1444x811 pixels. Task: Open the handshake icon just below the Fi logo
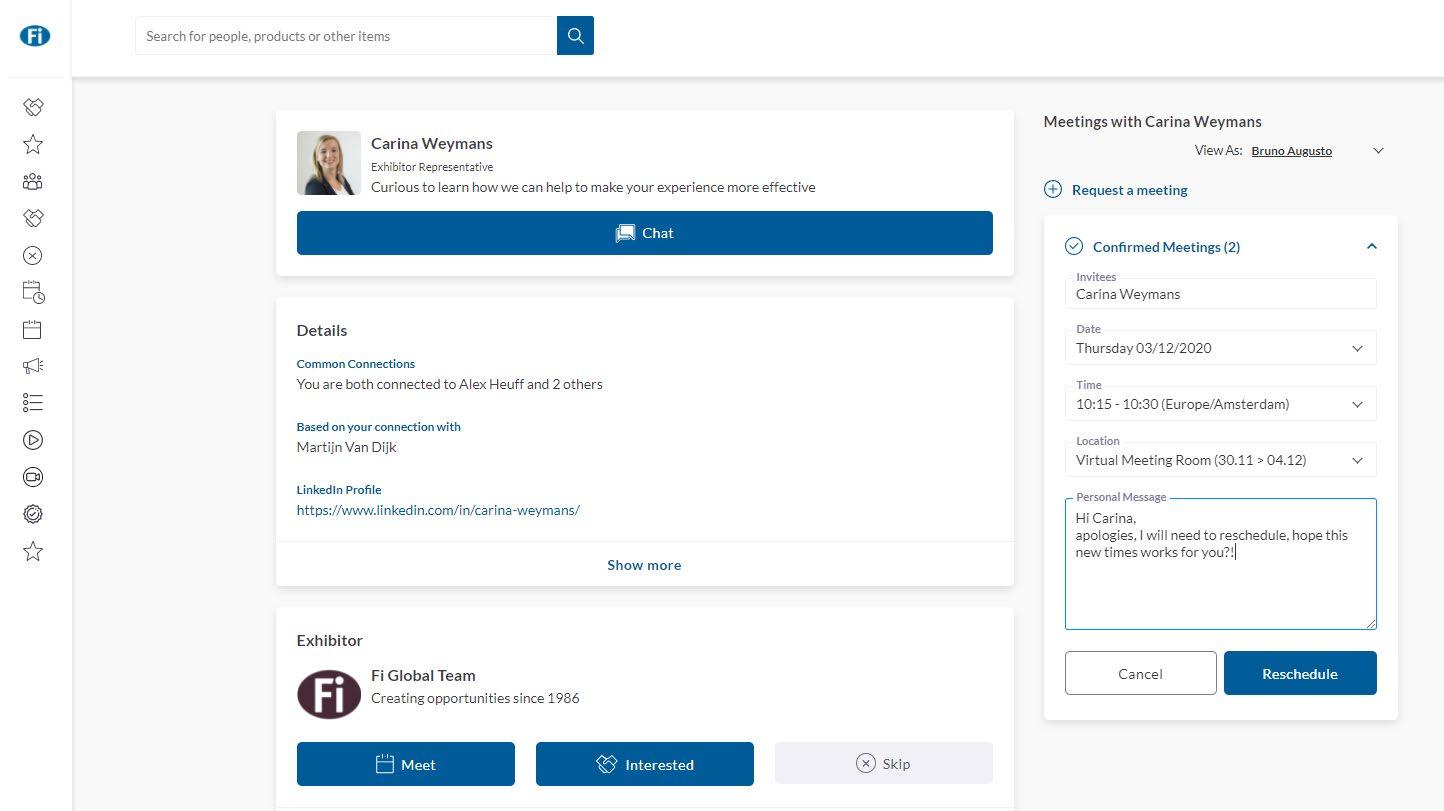(x=33, y=107)
